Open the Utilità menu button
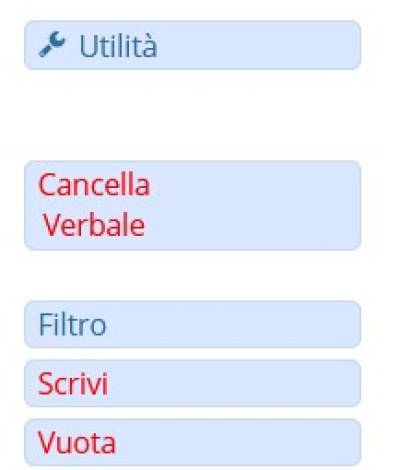Viewport: 400px width, 470px height. pyautogui.click(x=193, y=45)
